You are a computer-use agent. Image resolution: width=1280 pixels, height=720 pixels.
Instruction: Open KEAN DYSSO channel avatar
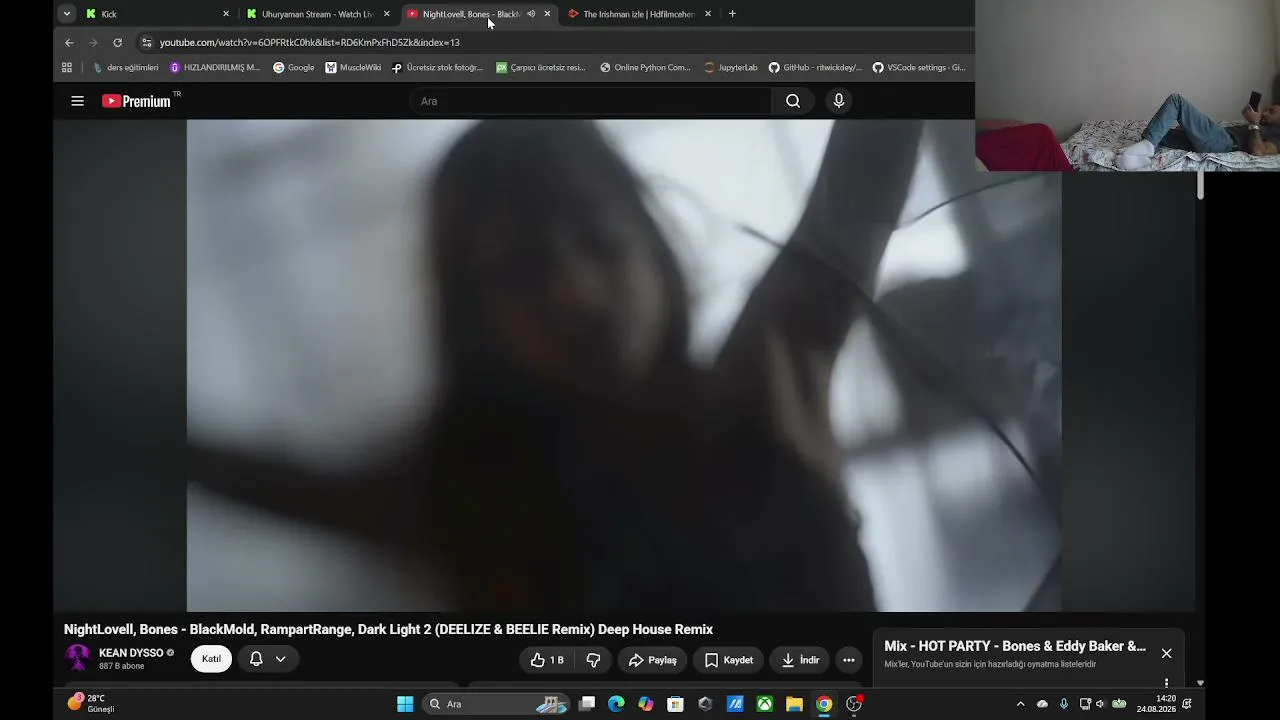click(x=77, y=658)
